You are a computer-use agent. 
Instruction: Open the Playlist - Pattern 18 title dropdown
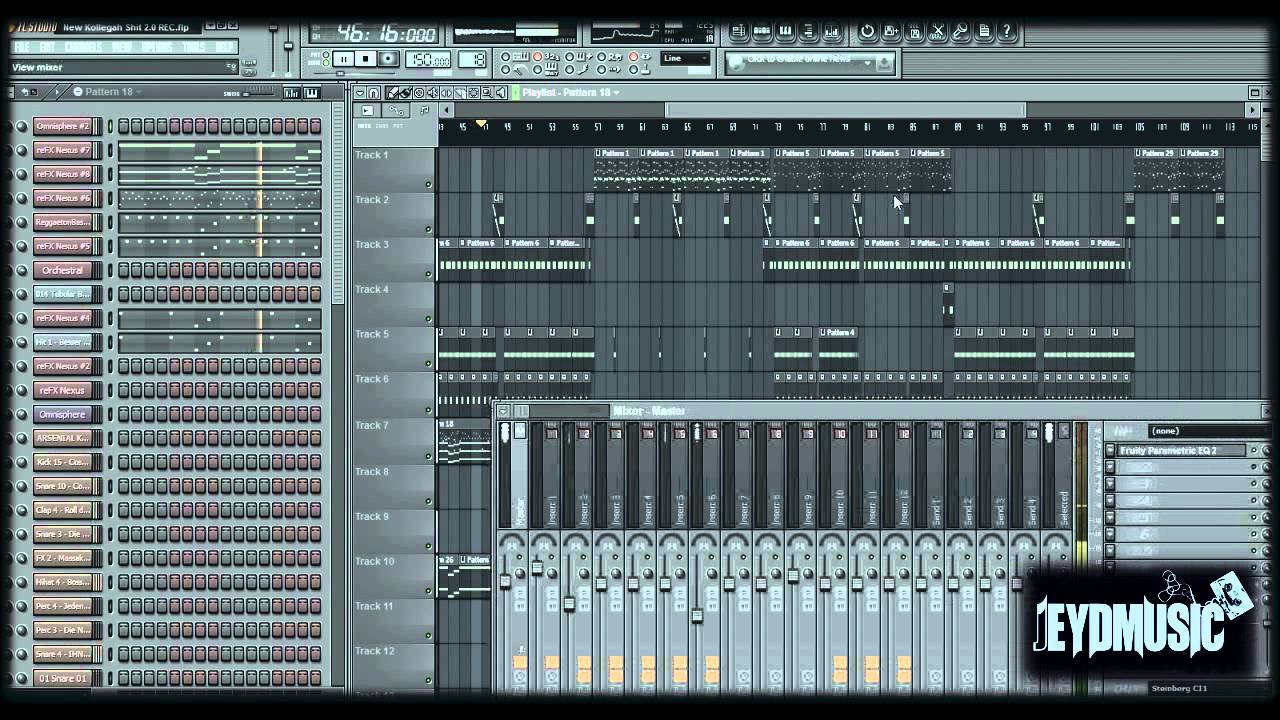[x=570, y=92]
